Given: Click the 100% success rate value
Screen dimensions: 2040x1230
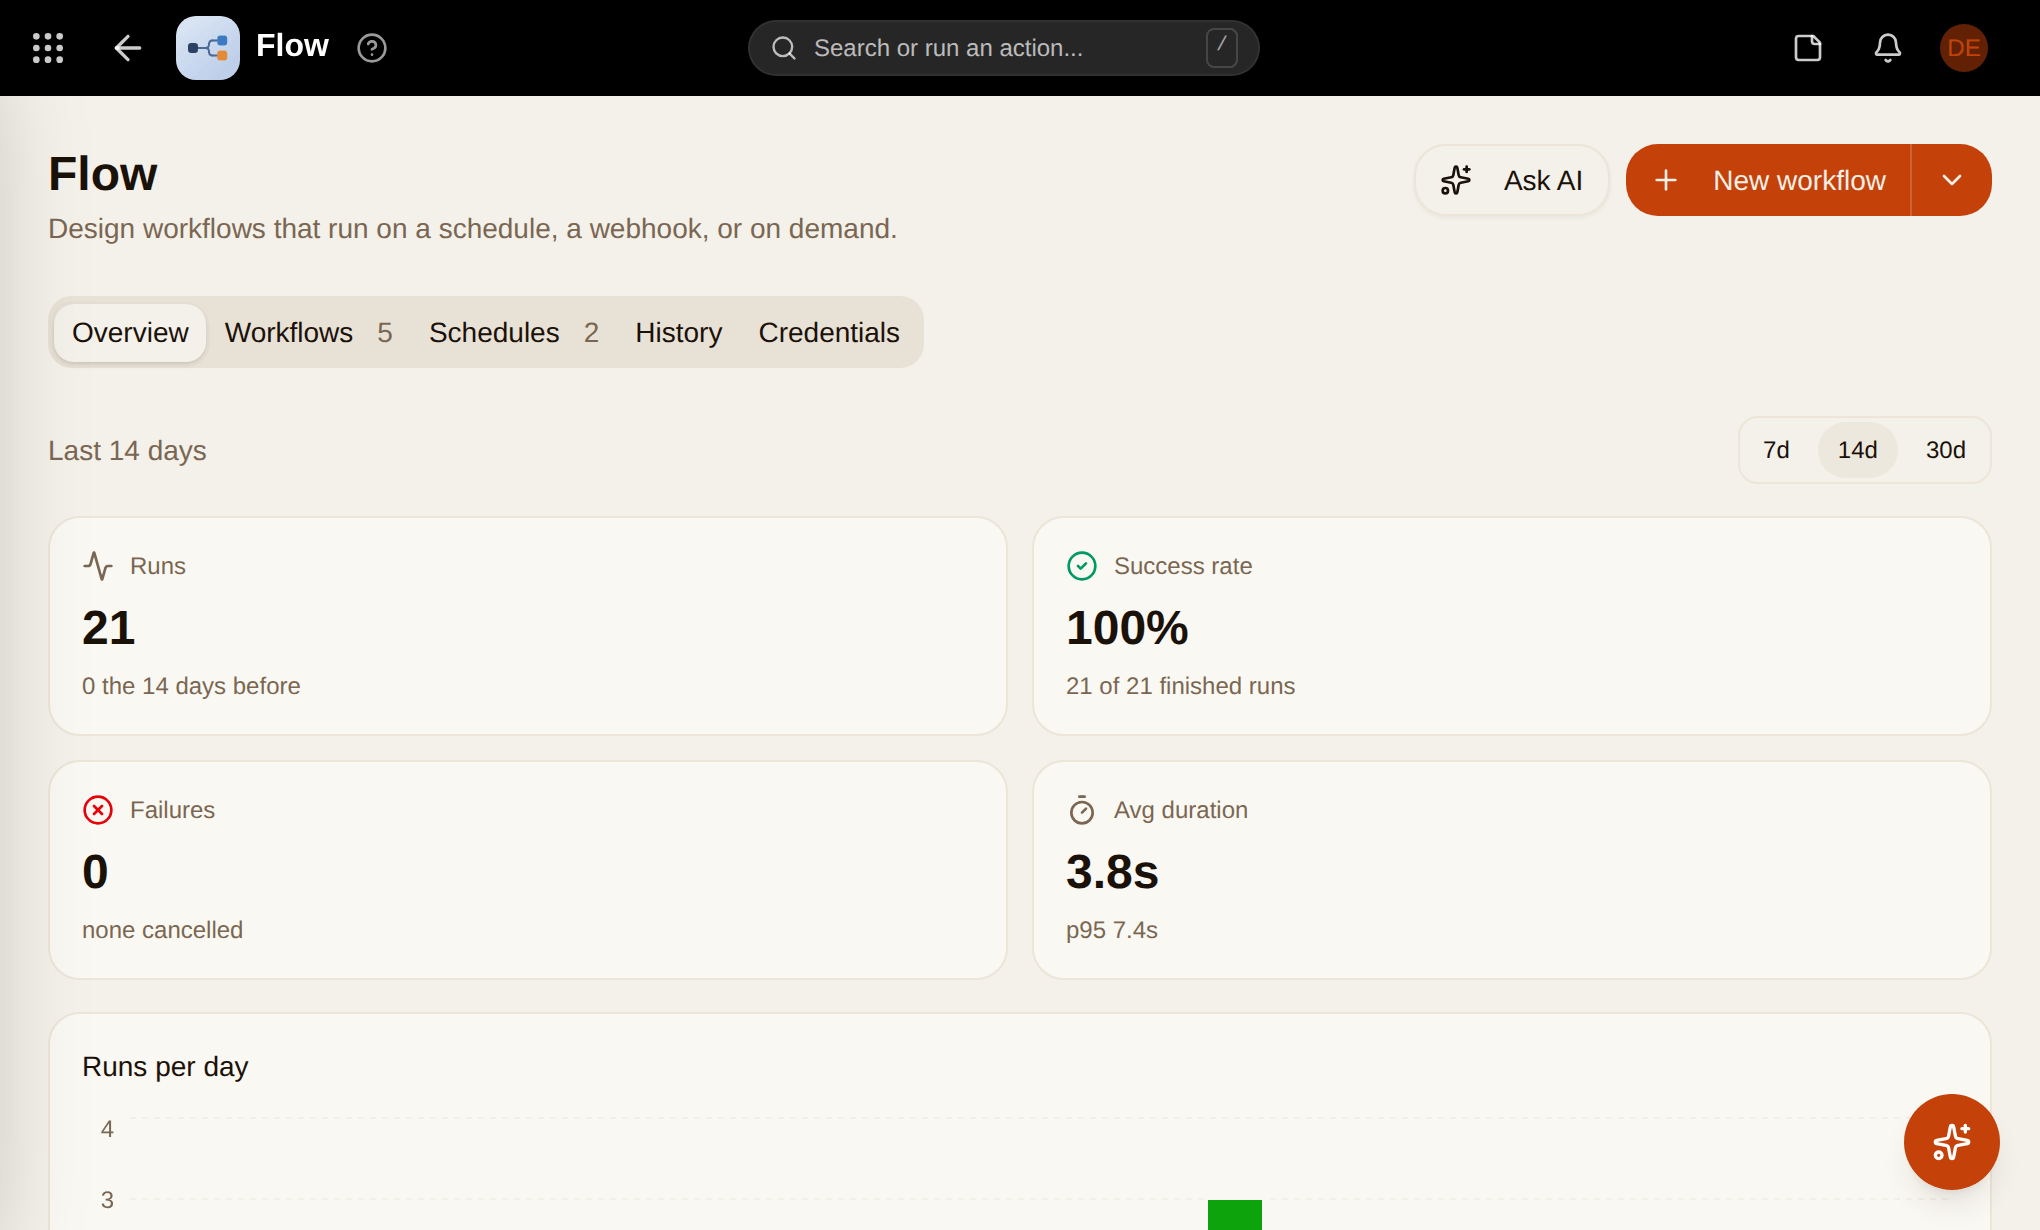Looking at the screenshot, I should tap(1127, 628).
